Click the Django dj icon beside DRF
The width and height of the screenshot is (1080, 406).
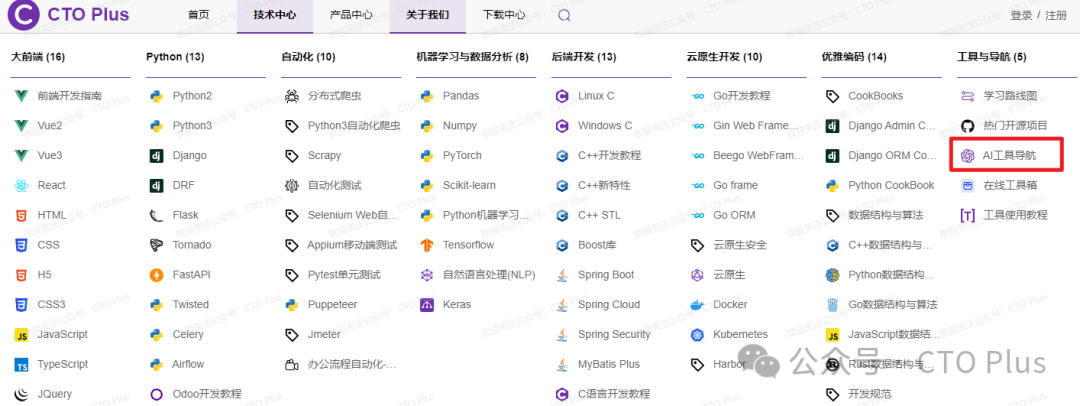156,185
